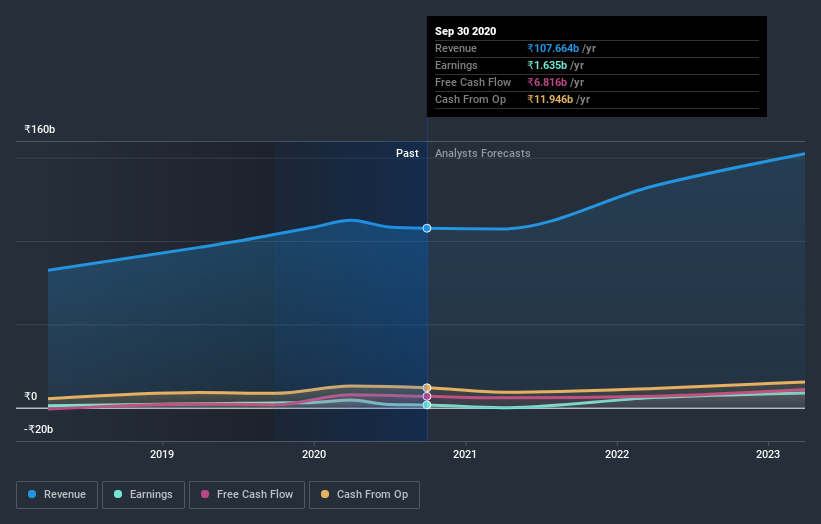The height and width of the screenshot is (524, 821).
Task: Click the 2022 axis label
Action: click(x=617, y=454)
